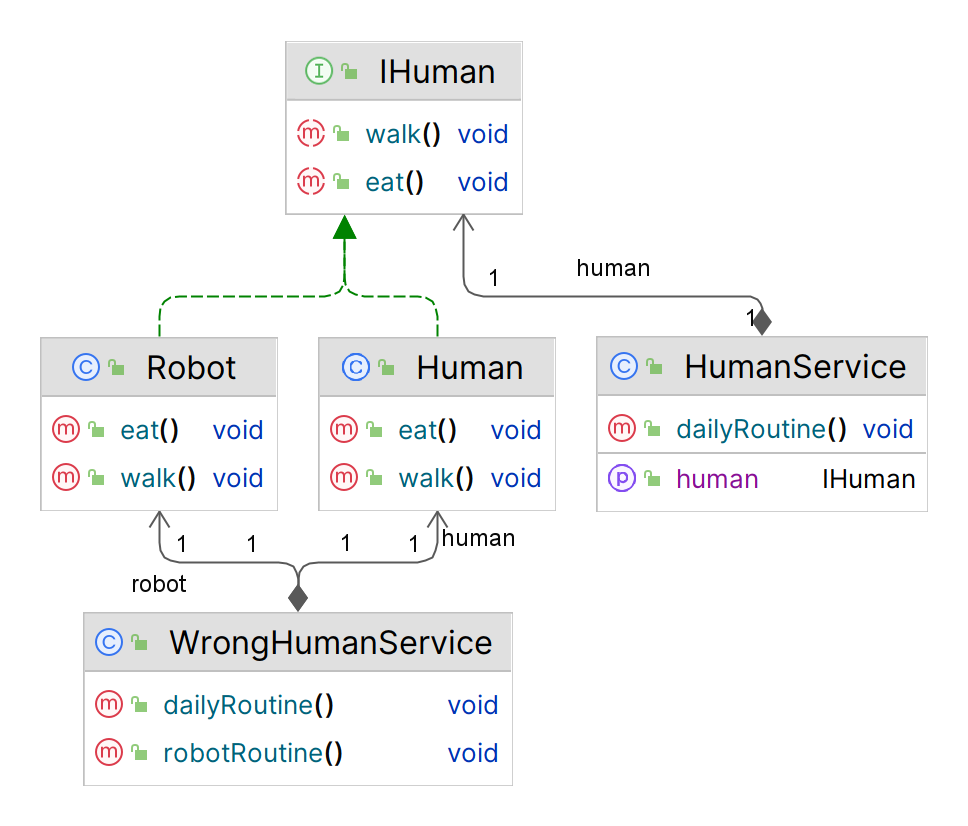Click the Human class icon

coord(355,367)
